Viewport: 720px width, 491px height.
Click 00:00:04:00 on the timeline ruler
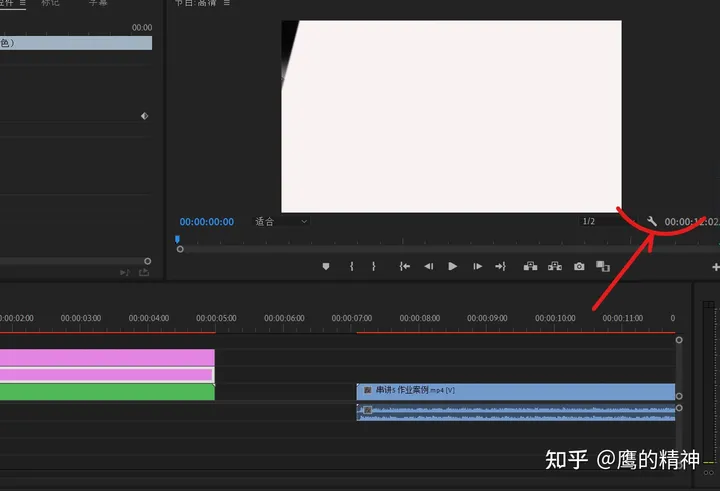point(149,318)
